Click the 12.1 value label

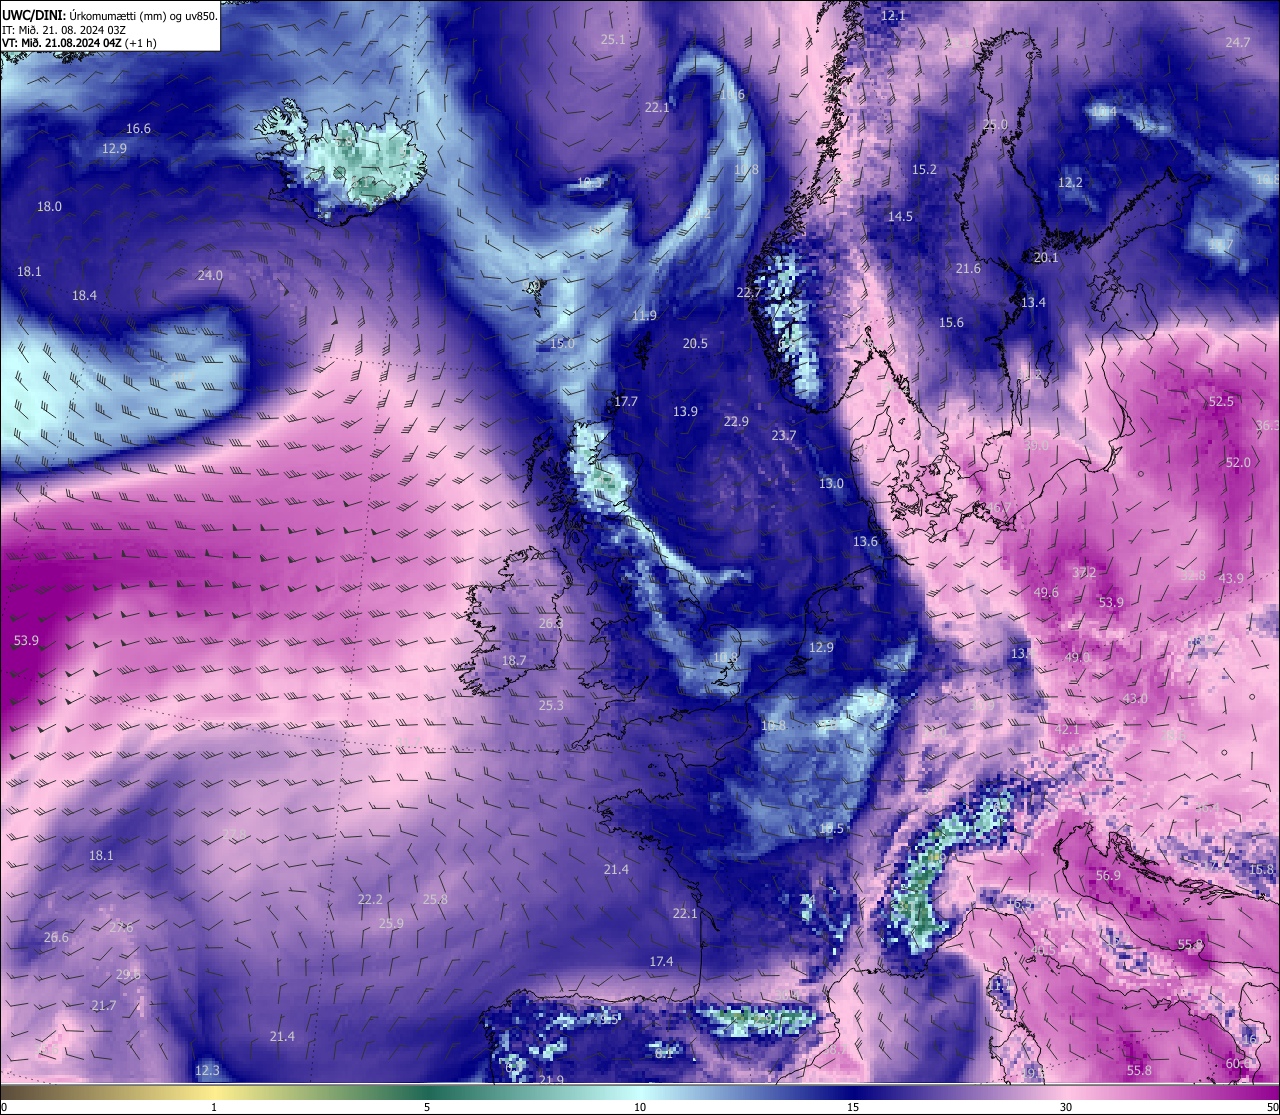(893, 16)
